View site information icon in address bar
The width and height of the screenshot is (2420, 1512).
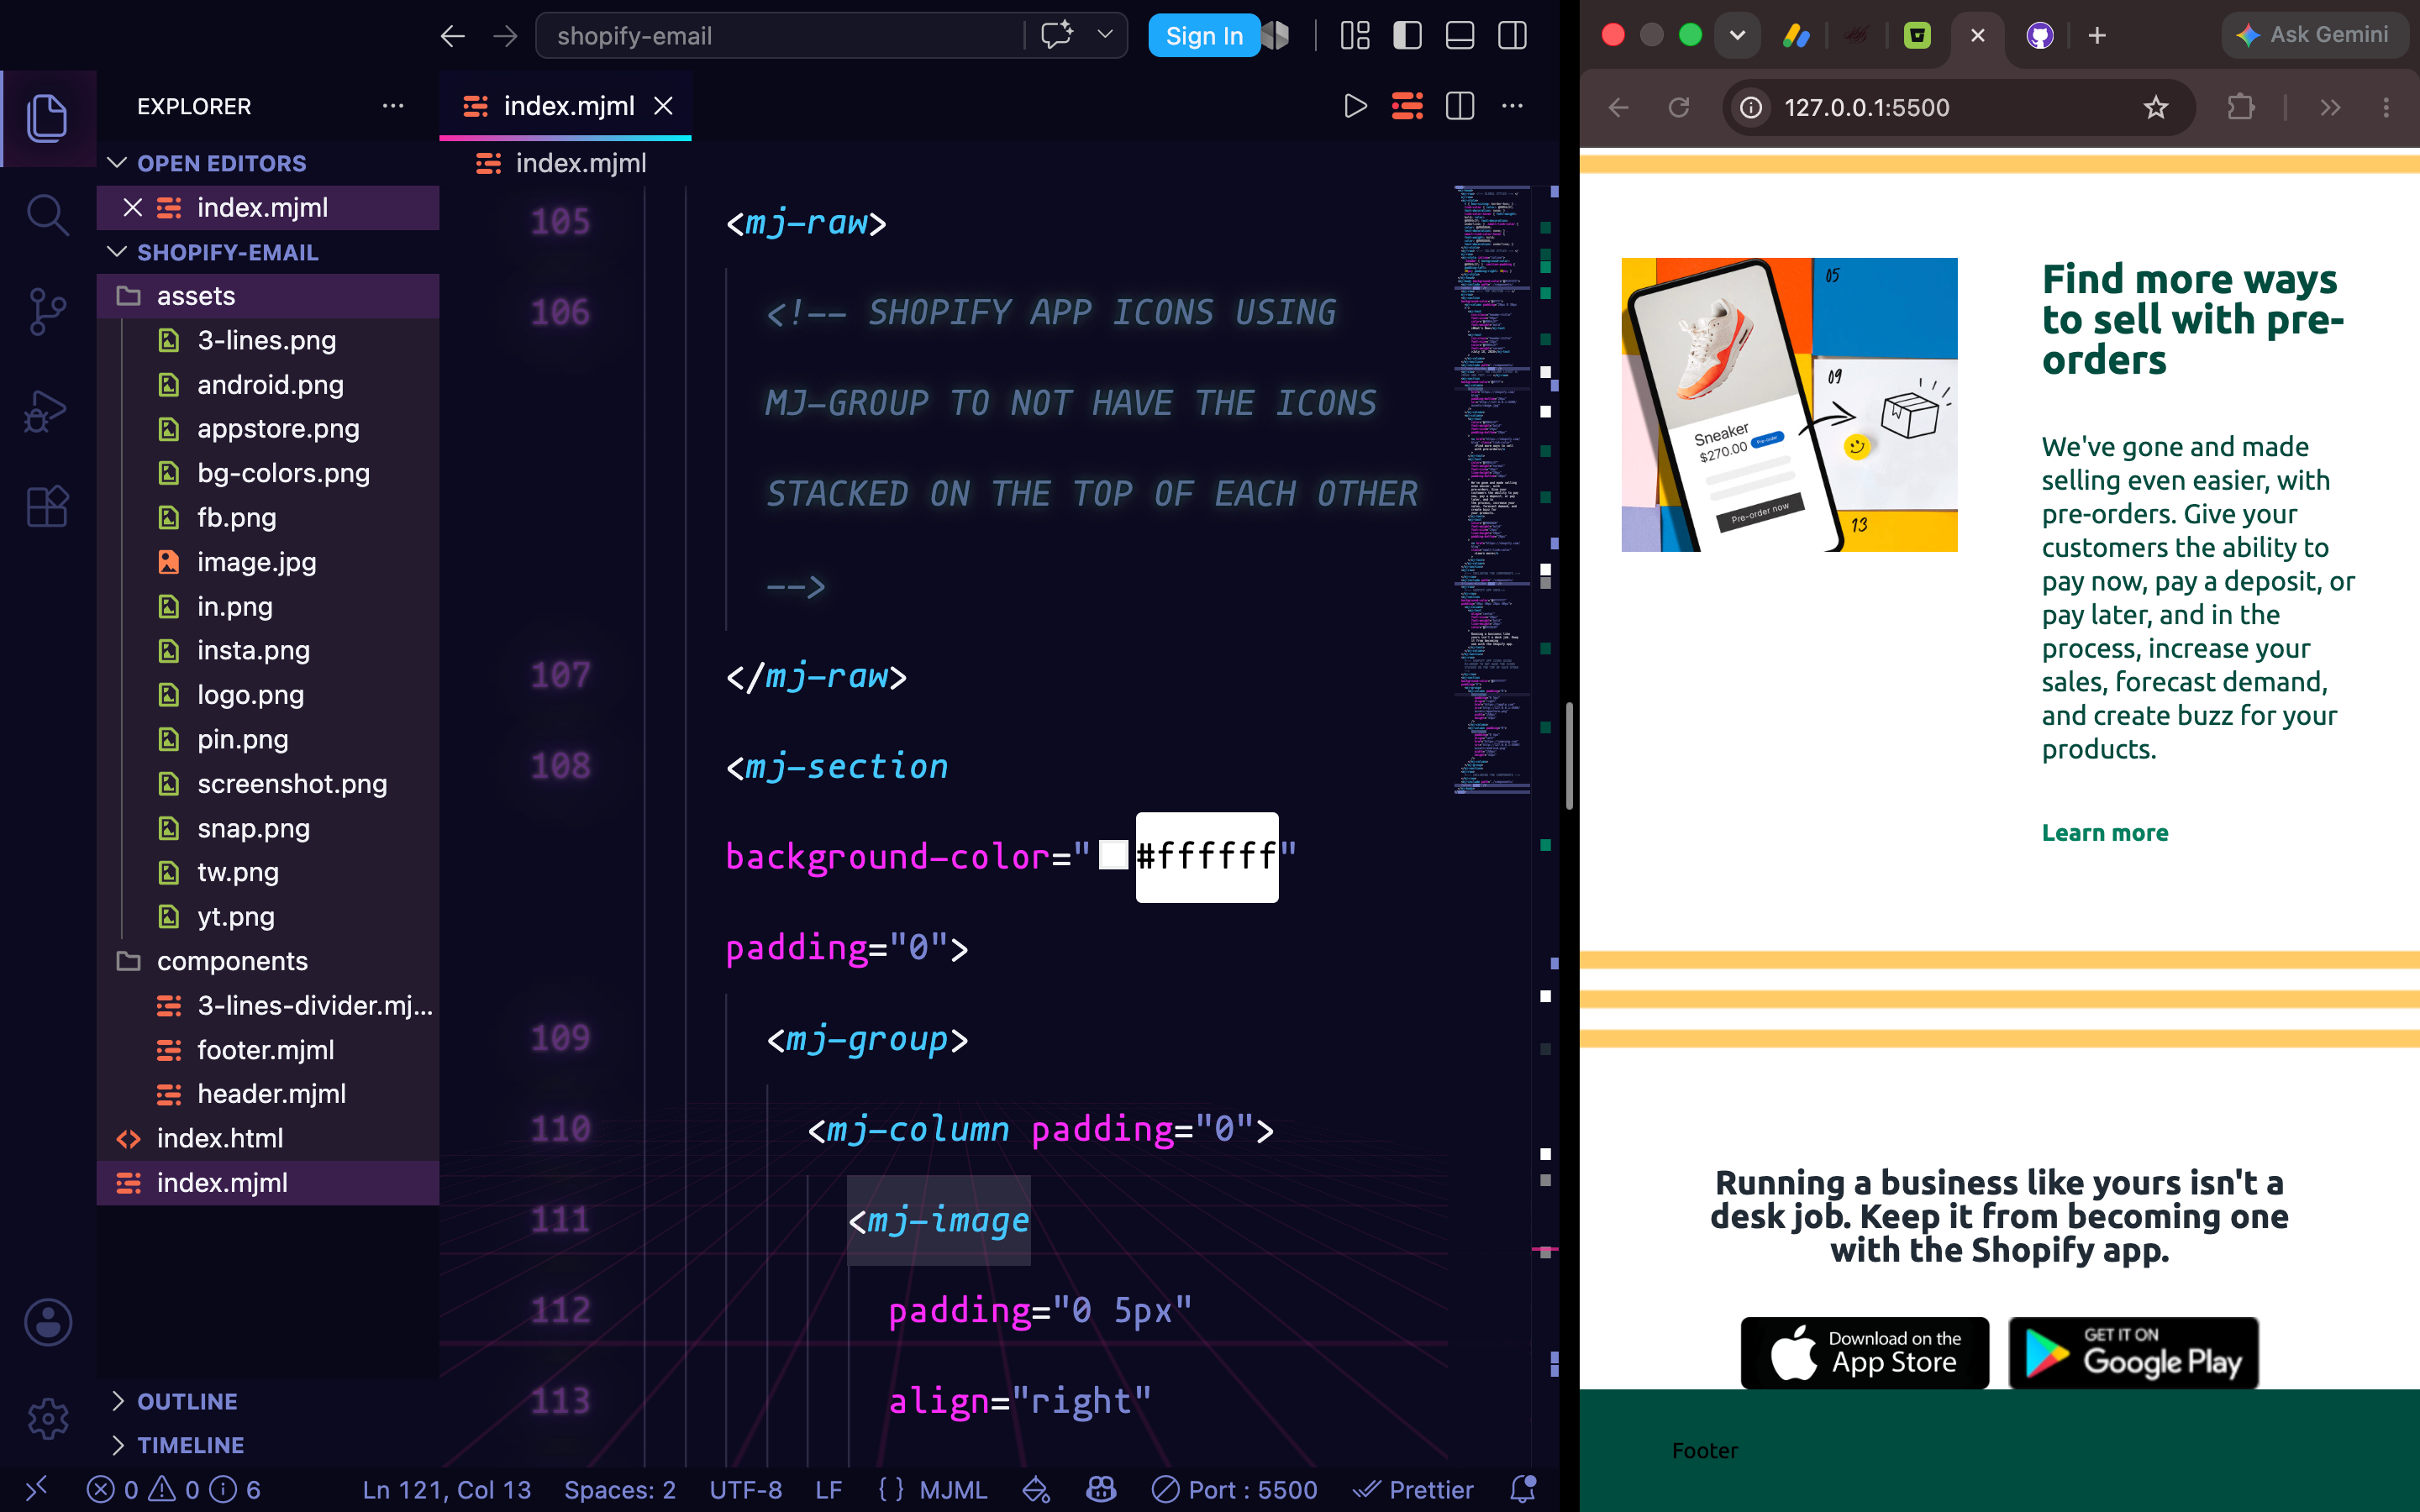[1751, 107]
